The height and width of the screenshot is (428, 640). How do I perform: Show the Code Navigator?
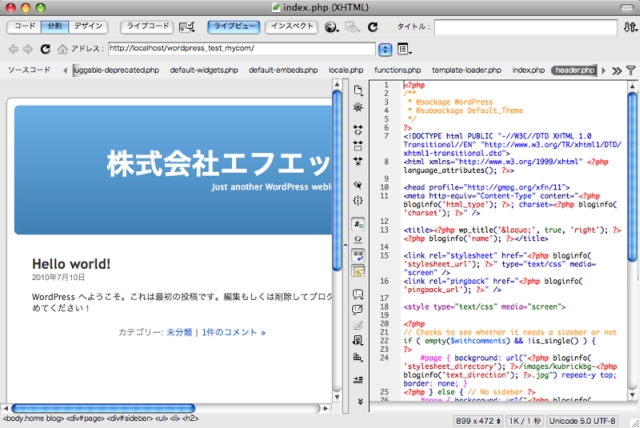358,107
